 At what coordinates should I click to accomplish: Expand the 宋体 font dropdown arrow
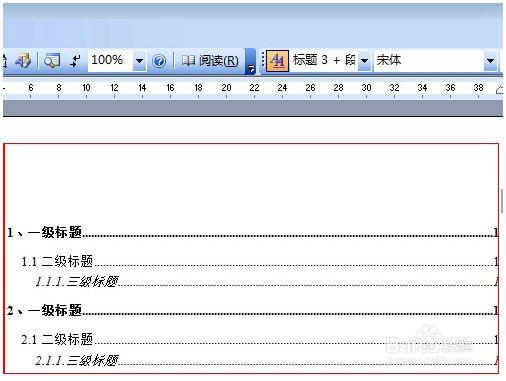click(x=490, y=61)
